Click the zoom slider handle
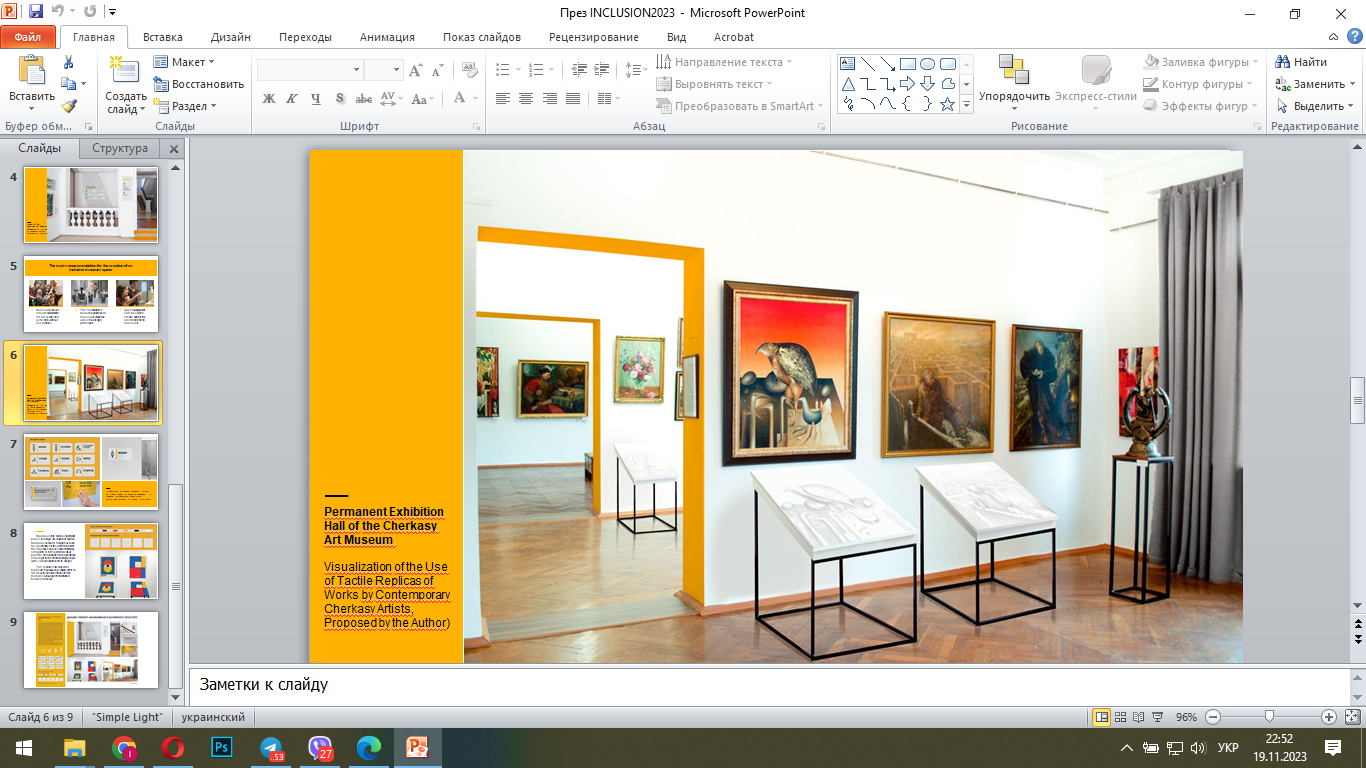The height and width of the screenshot is (768, 1366). pos(1269,717)
